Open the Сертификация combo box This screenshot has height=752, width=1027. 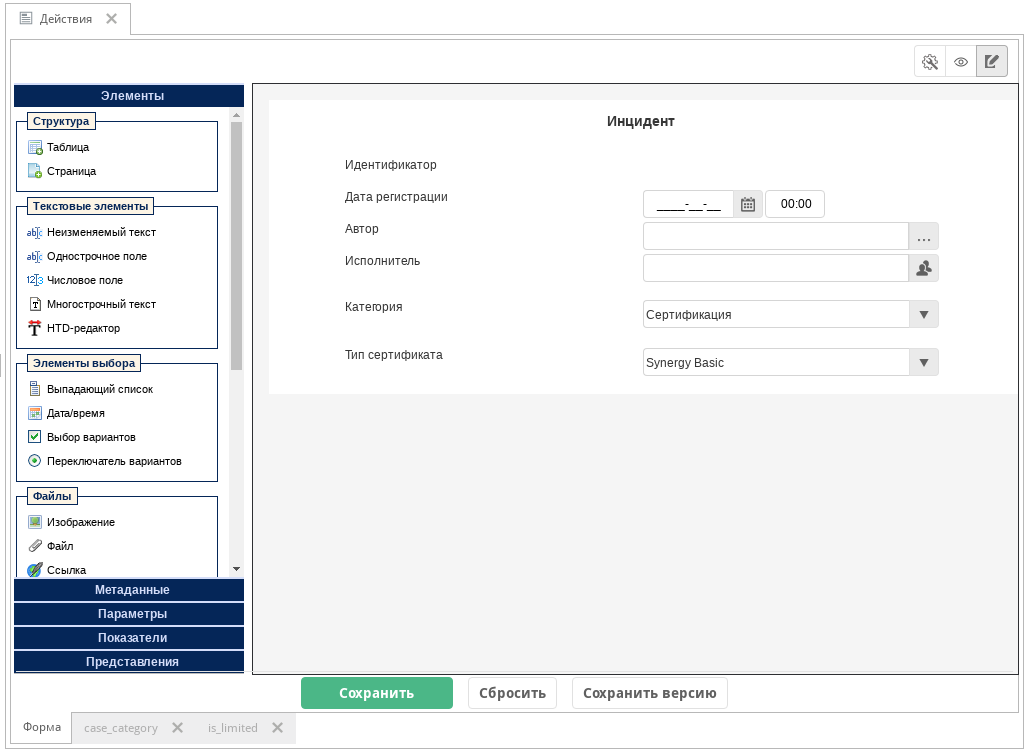pyautogui.click(x=791, y=314)
